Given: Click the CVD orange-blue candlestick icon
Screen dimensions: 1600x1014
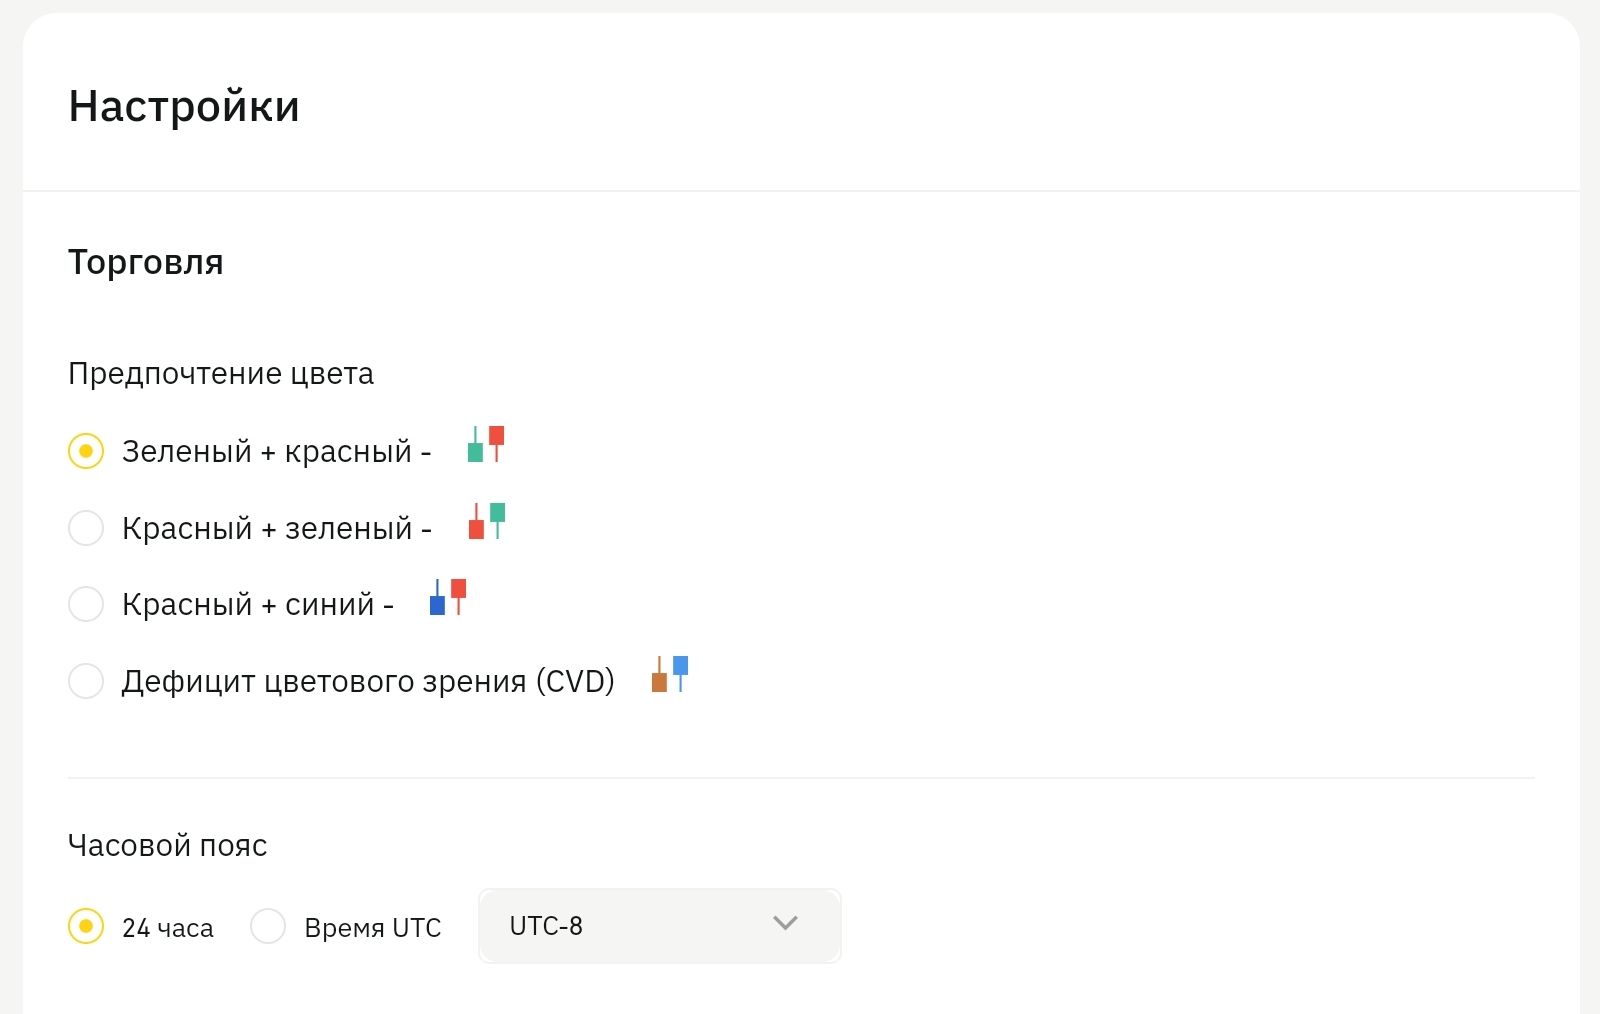Looking at the screenshot, I should coord(670,674).
